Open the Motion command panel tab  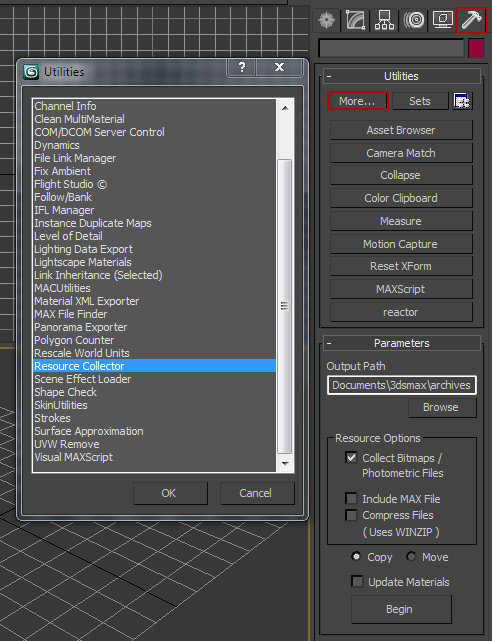point(414,20)
